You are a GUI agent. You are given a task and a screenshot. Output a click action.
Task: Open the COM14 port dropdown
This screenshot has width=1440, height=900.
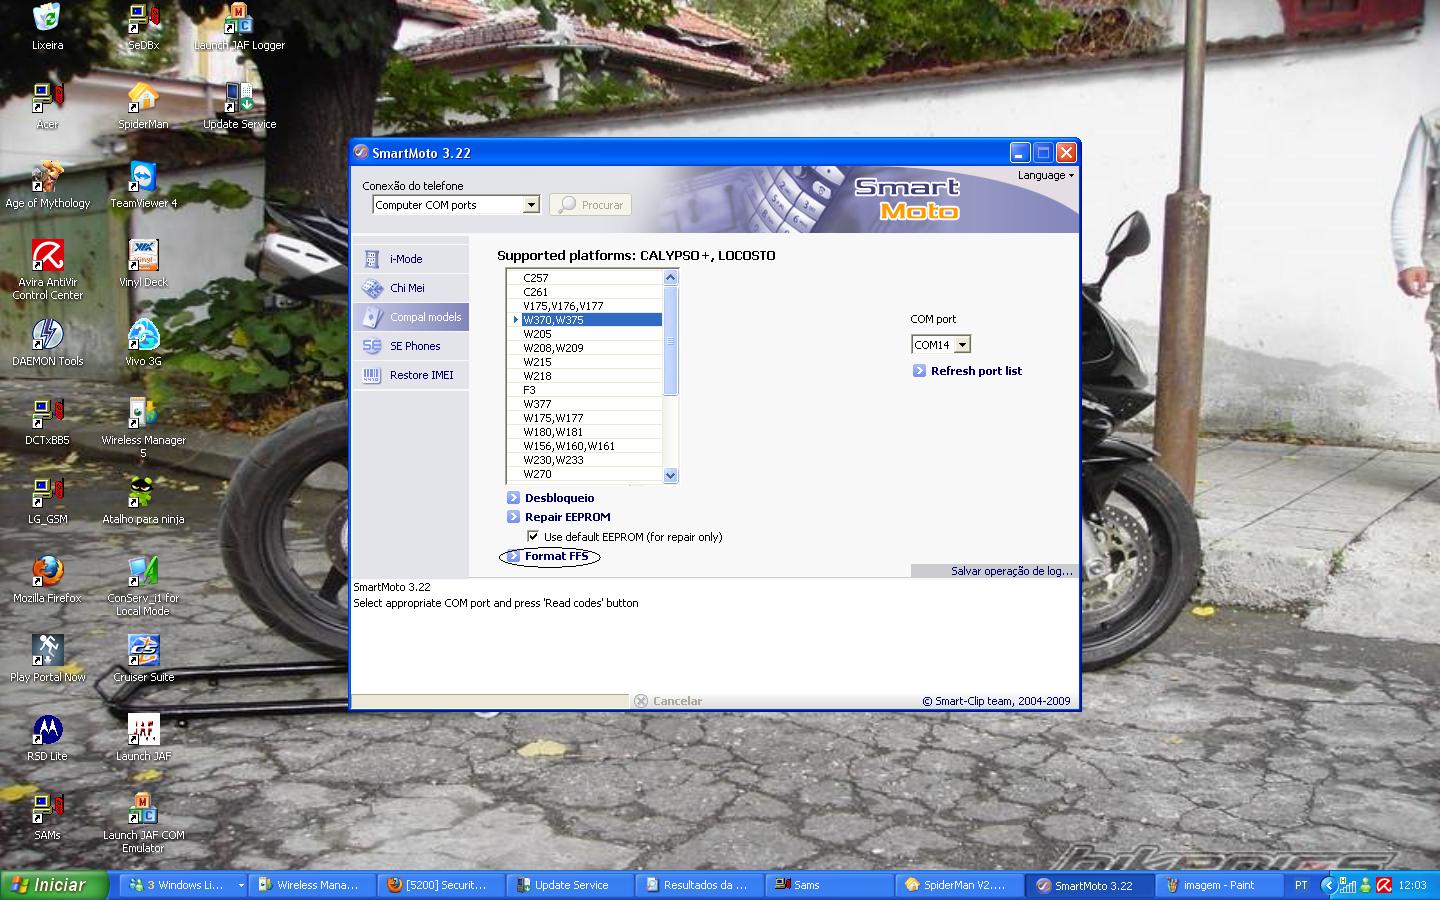click(x=962, y=345)
